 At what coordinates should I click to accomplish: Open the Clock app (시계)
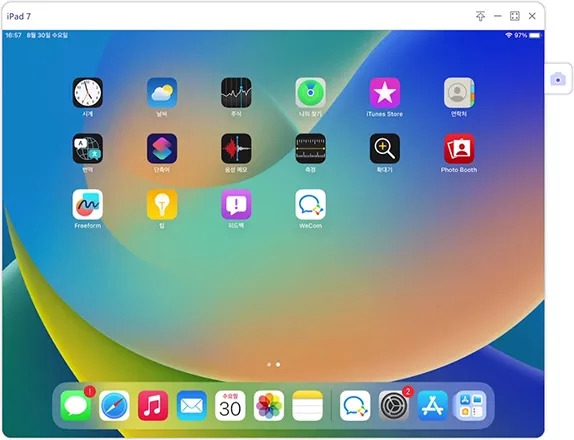(87, 93)
